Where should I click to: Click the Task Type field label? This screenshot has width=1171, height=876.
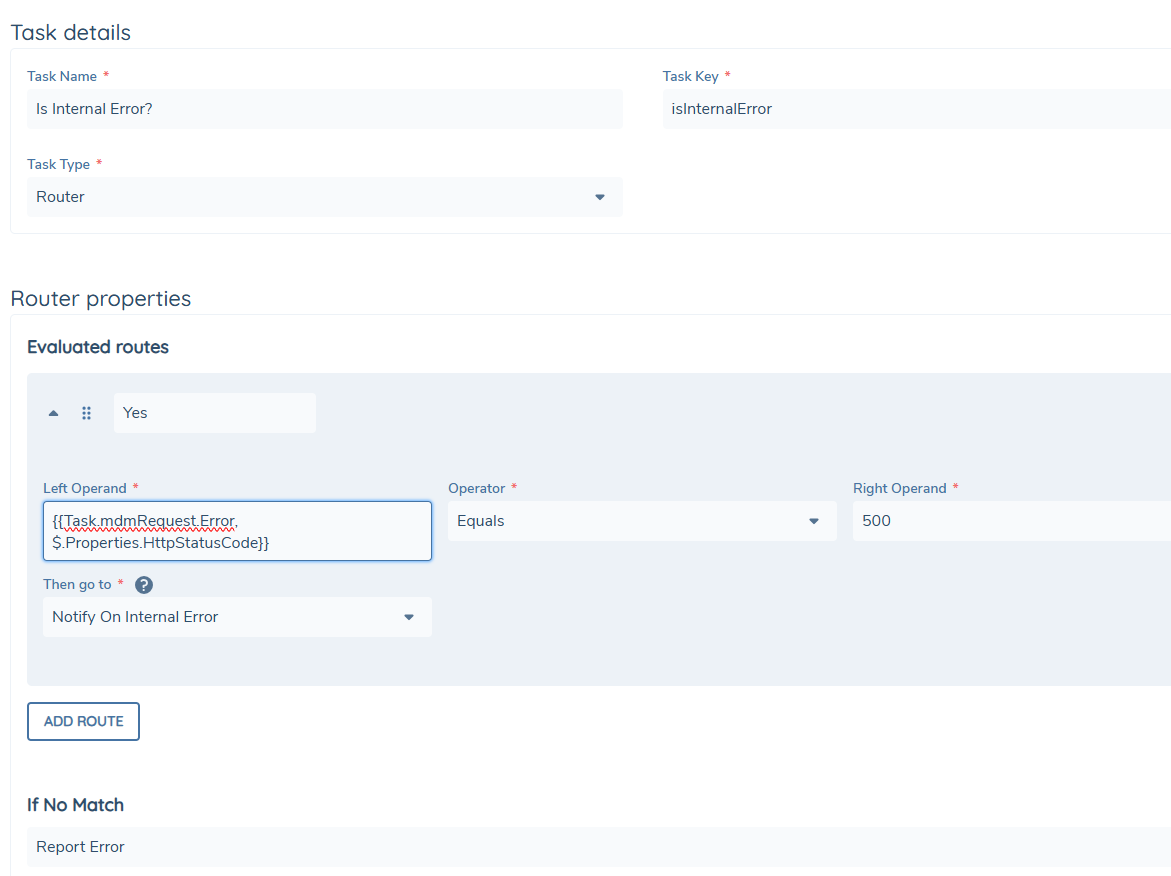[58, 164]
